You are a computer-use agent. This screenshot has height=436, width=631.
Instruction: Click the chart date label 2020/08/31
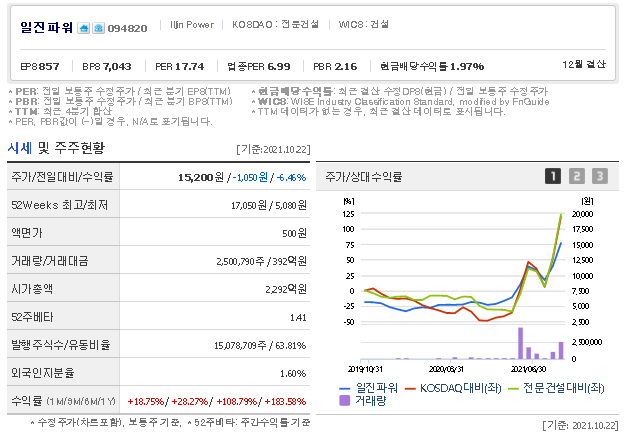tap(446, 369)
